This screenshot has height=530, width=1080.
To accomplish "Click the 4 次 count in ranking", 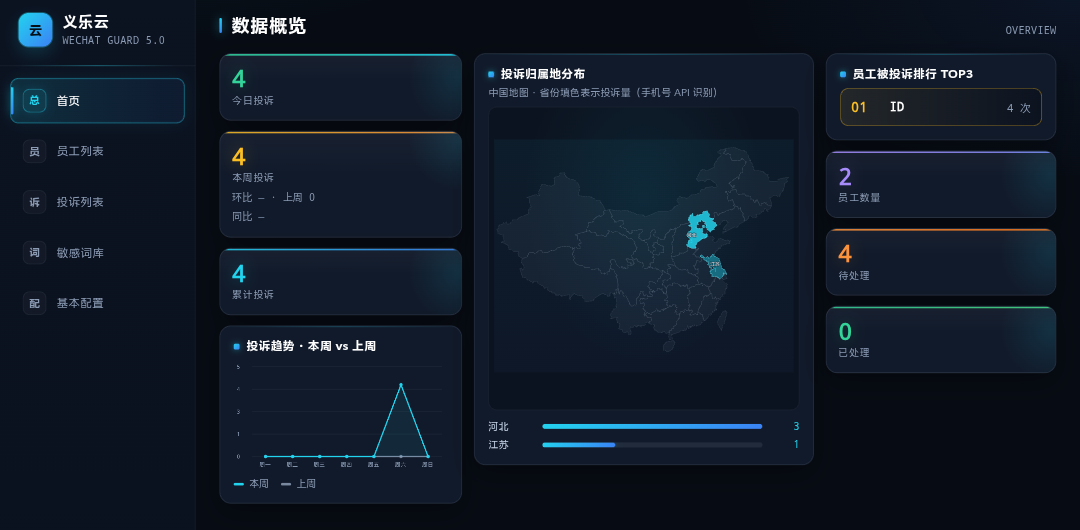I will click(x=1019, y=108).
